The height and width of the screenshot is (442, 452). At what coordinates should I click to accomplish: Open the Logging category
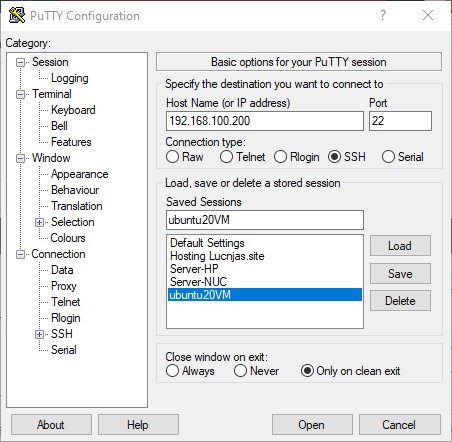click(x=70, y=78)
